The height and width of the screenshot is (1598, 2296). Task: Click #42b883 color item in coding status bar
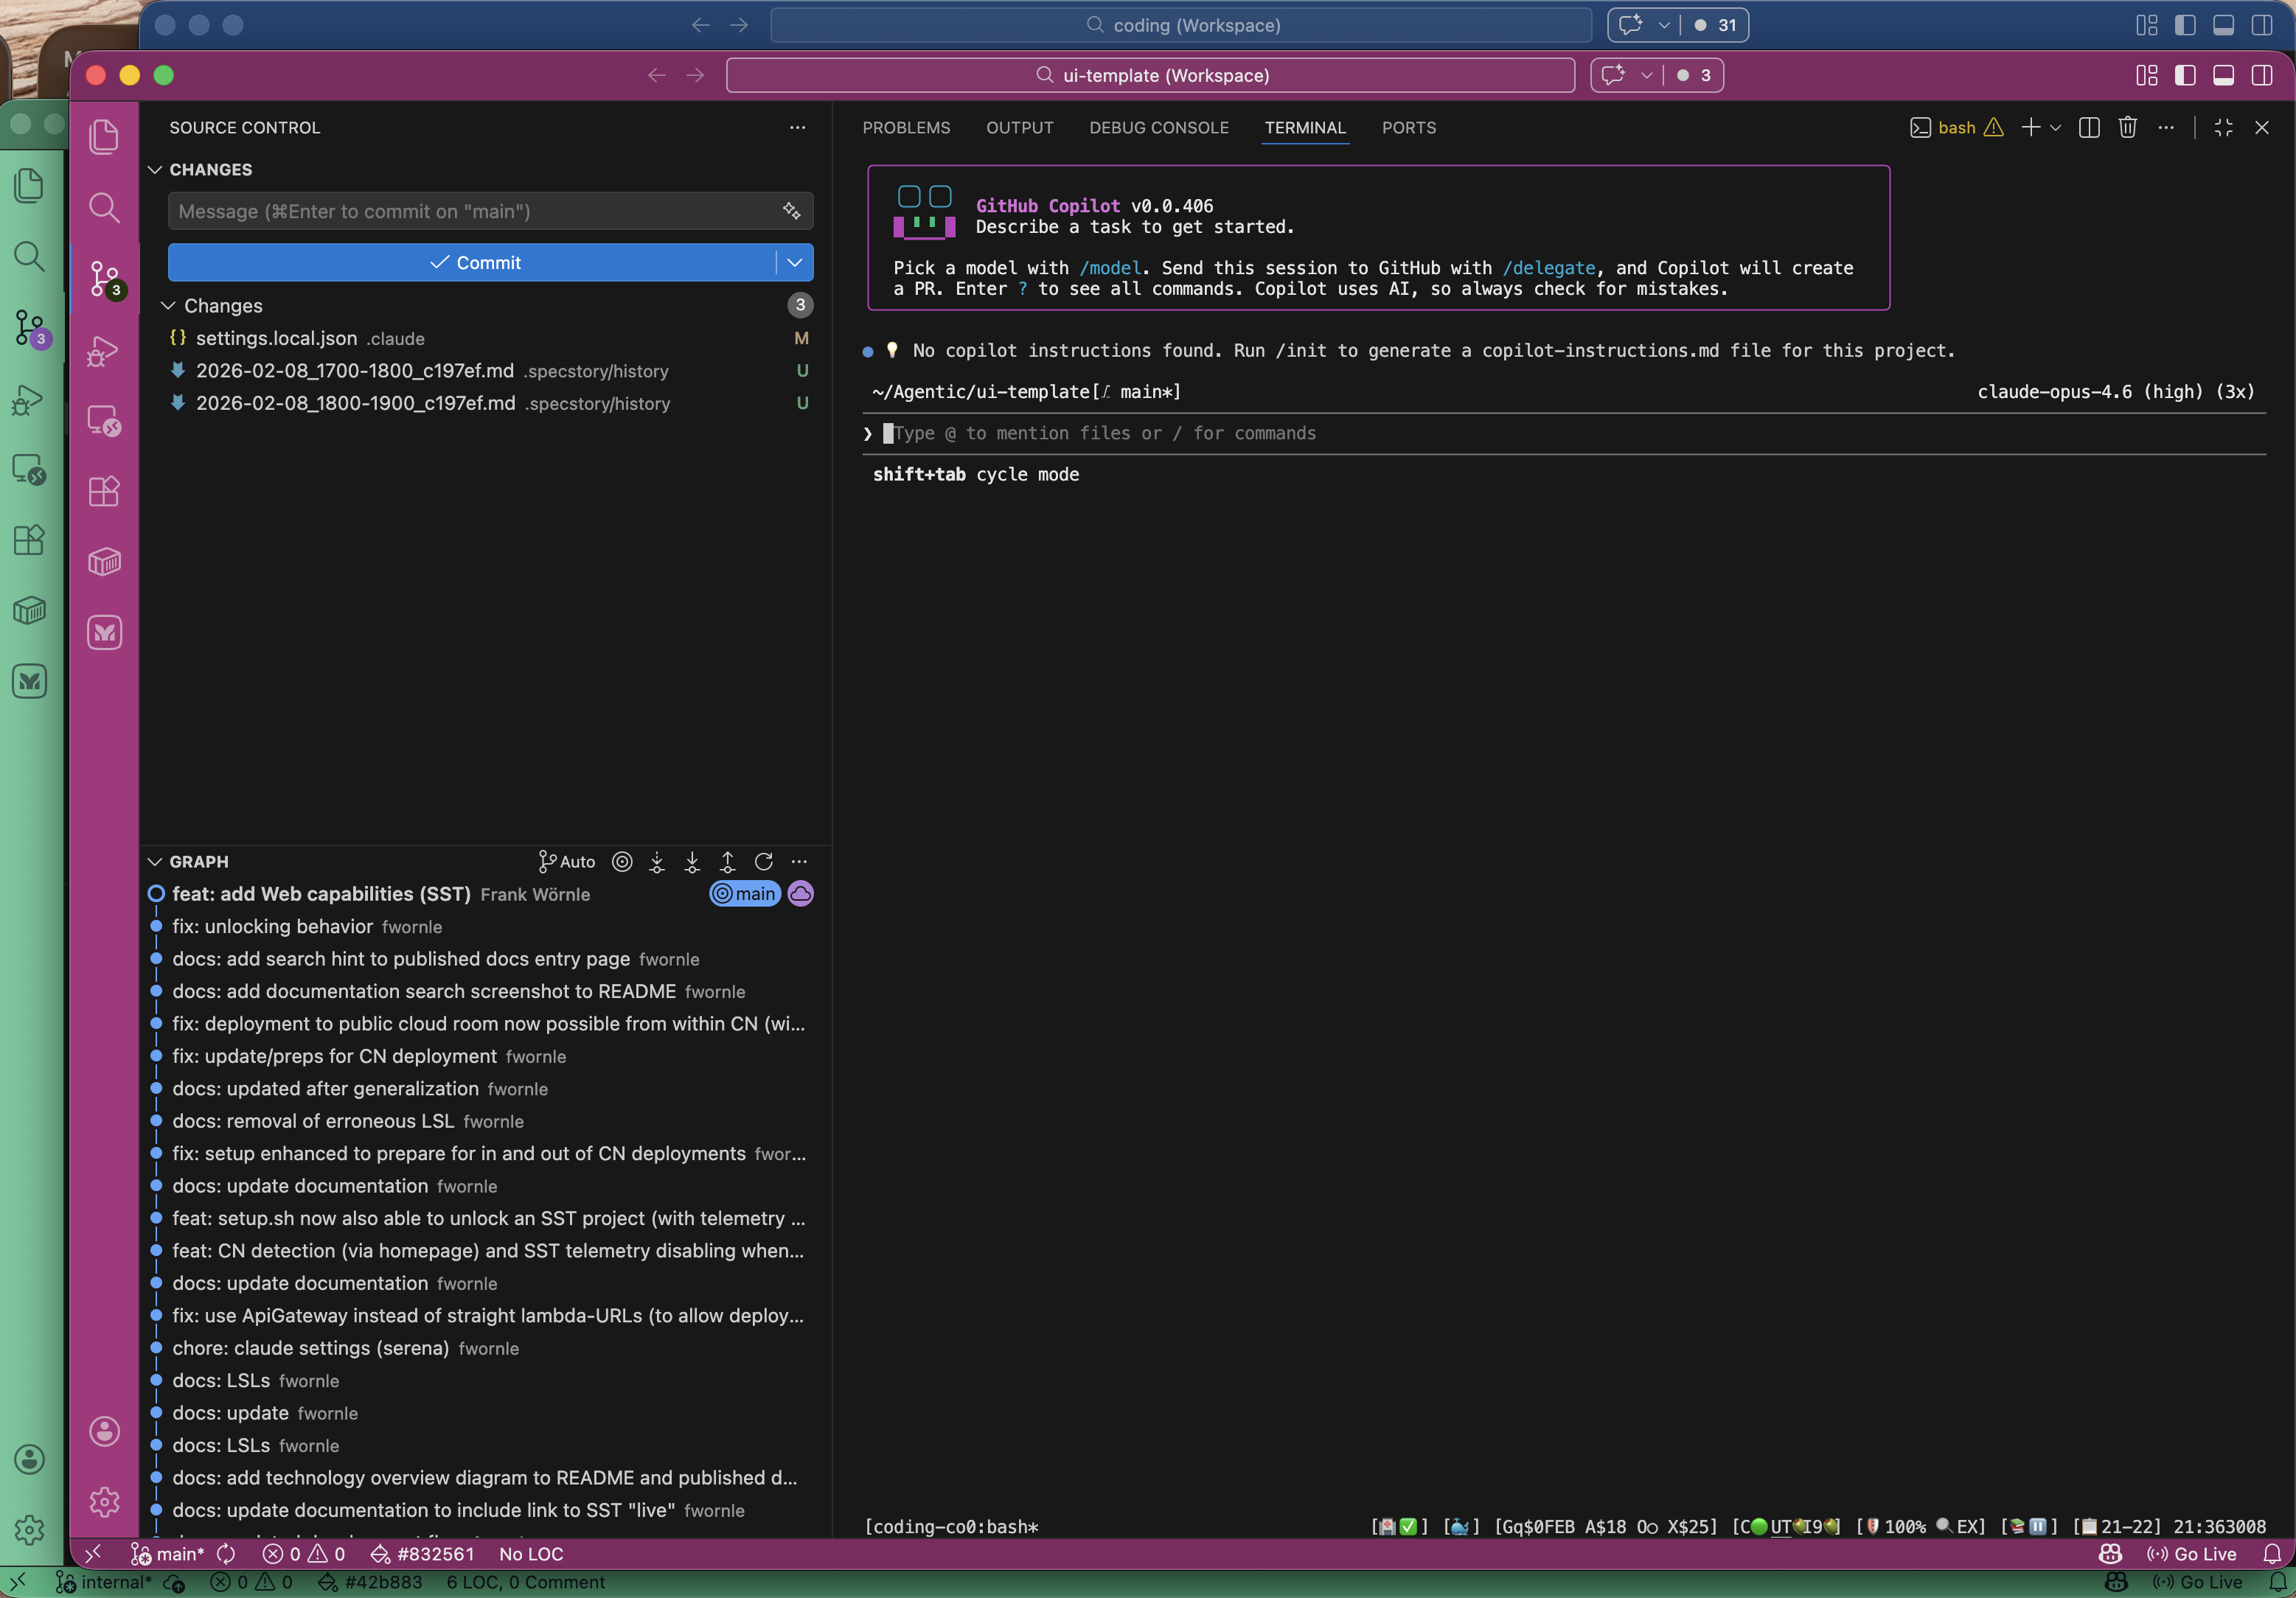point(370,1582)
